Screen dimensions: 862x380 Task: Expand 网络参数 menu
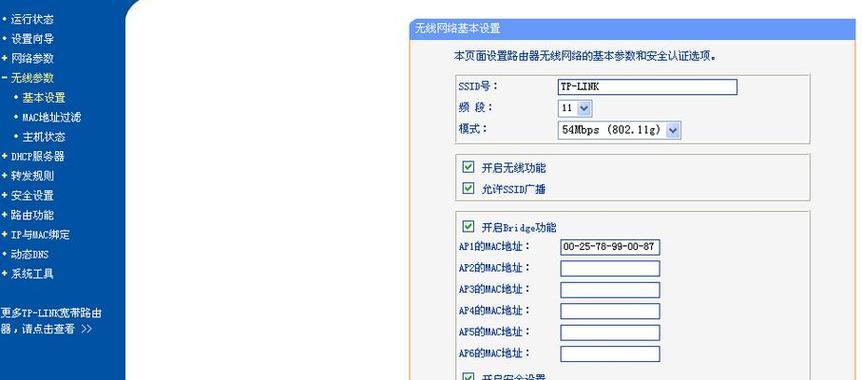tap(32, 58)
